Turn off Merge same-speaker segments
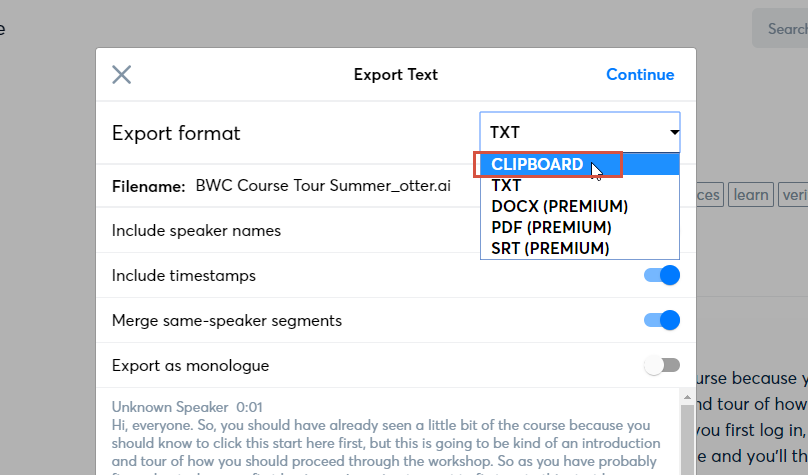The height and width of the screenshot is (475, 808). [661, 320]
